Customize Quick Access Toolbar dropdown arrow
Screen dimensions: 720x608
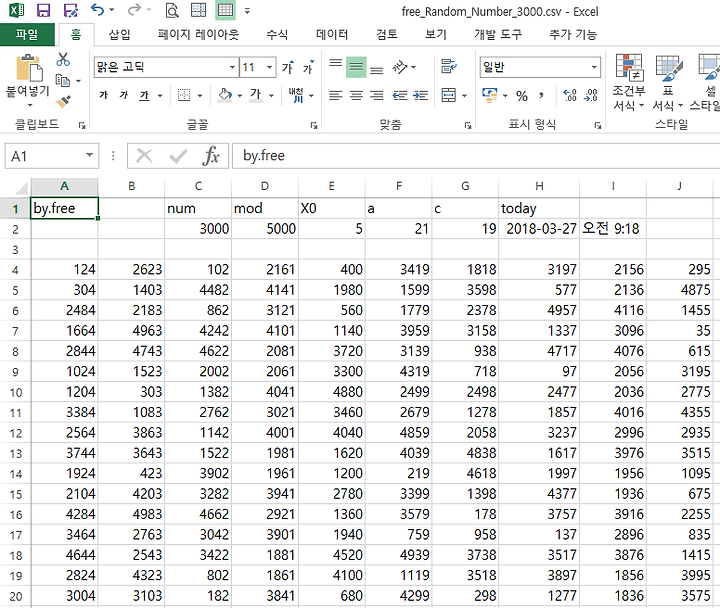[247, 11]
